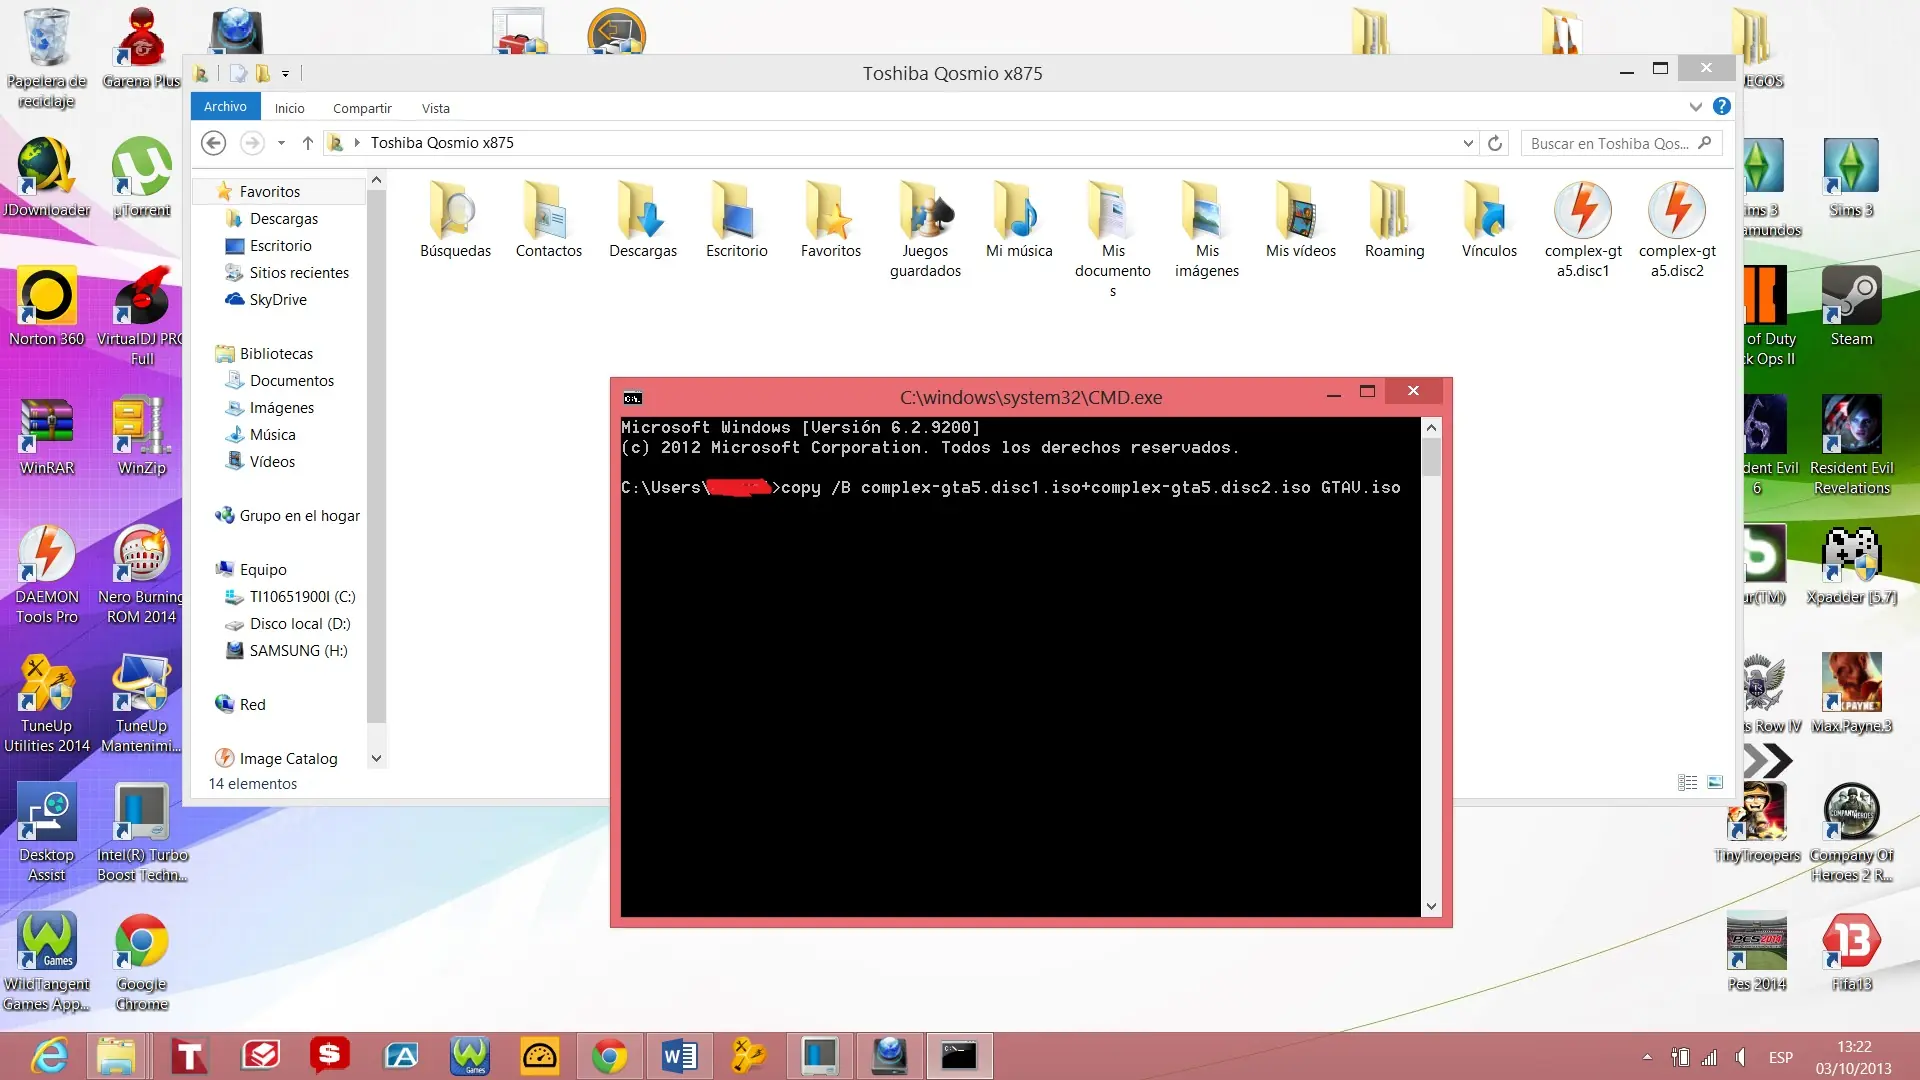Select the Roaming folder

coord(1395,221)
